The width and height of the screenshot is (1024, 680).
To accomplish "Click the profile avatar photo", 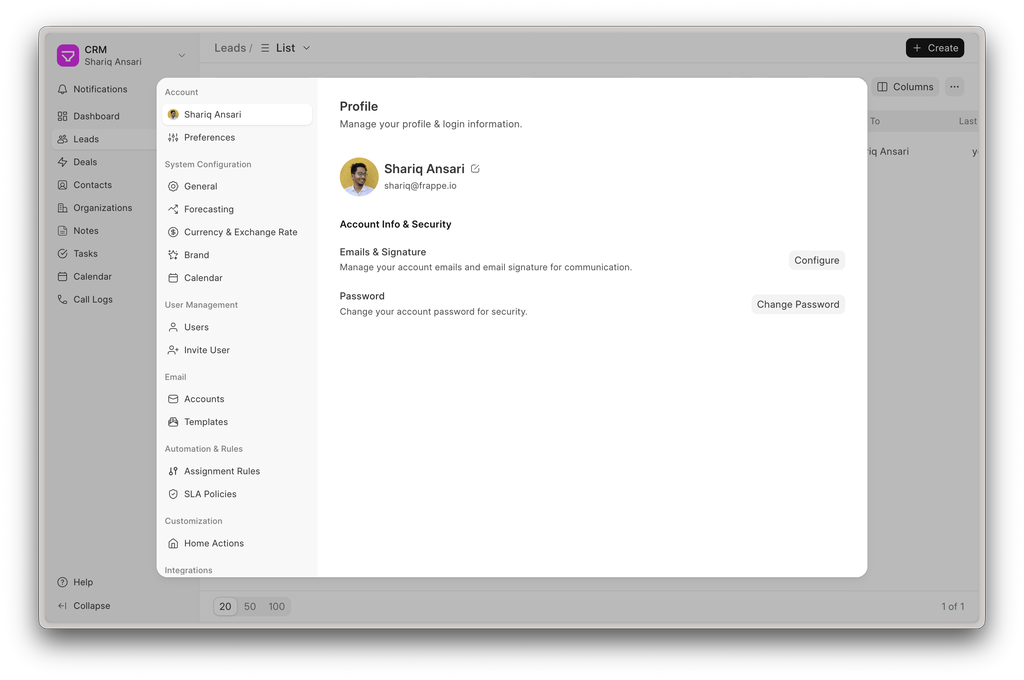I will click(359, 177).
